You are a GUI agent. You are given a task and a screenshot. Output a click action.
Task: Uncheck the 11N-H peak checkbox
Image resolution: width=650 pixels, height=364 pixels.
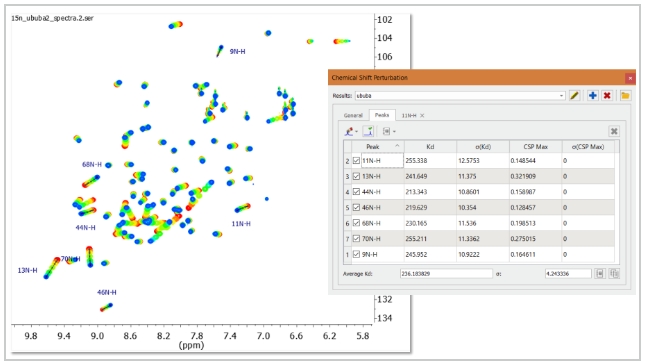click(x=356, y=160)
